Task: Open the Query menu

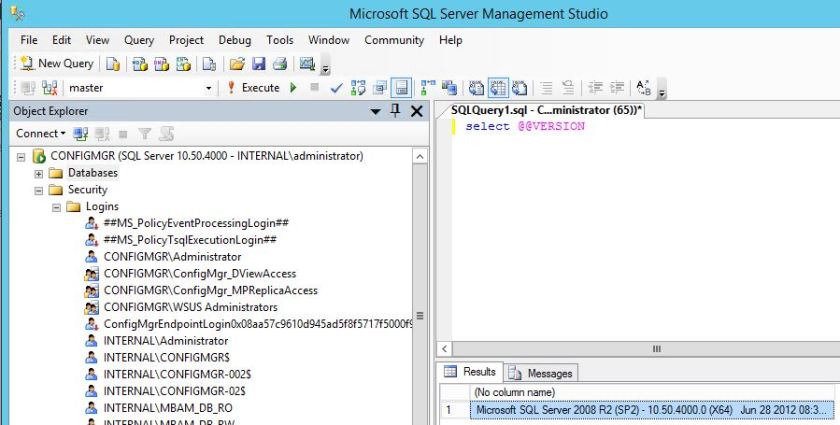Action: 139,40
